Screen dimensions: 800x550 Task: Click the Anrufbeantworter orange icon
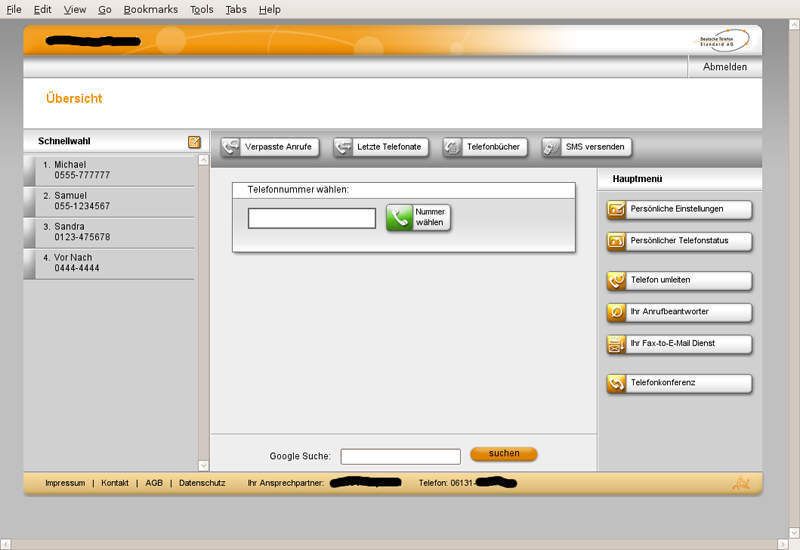click(616, 312)
